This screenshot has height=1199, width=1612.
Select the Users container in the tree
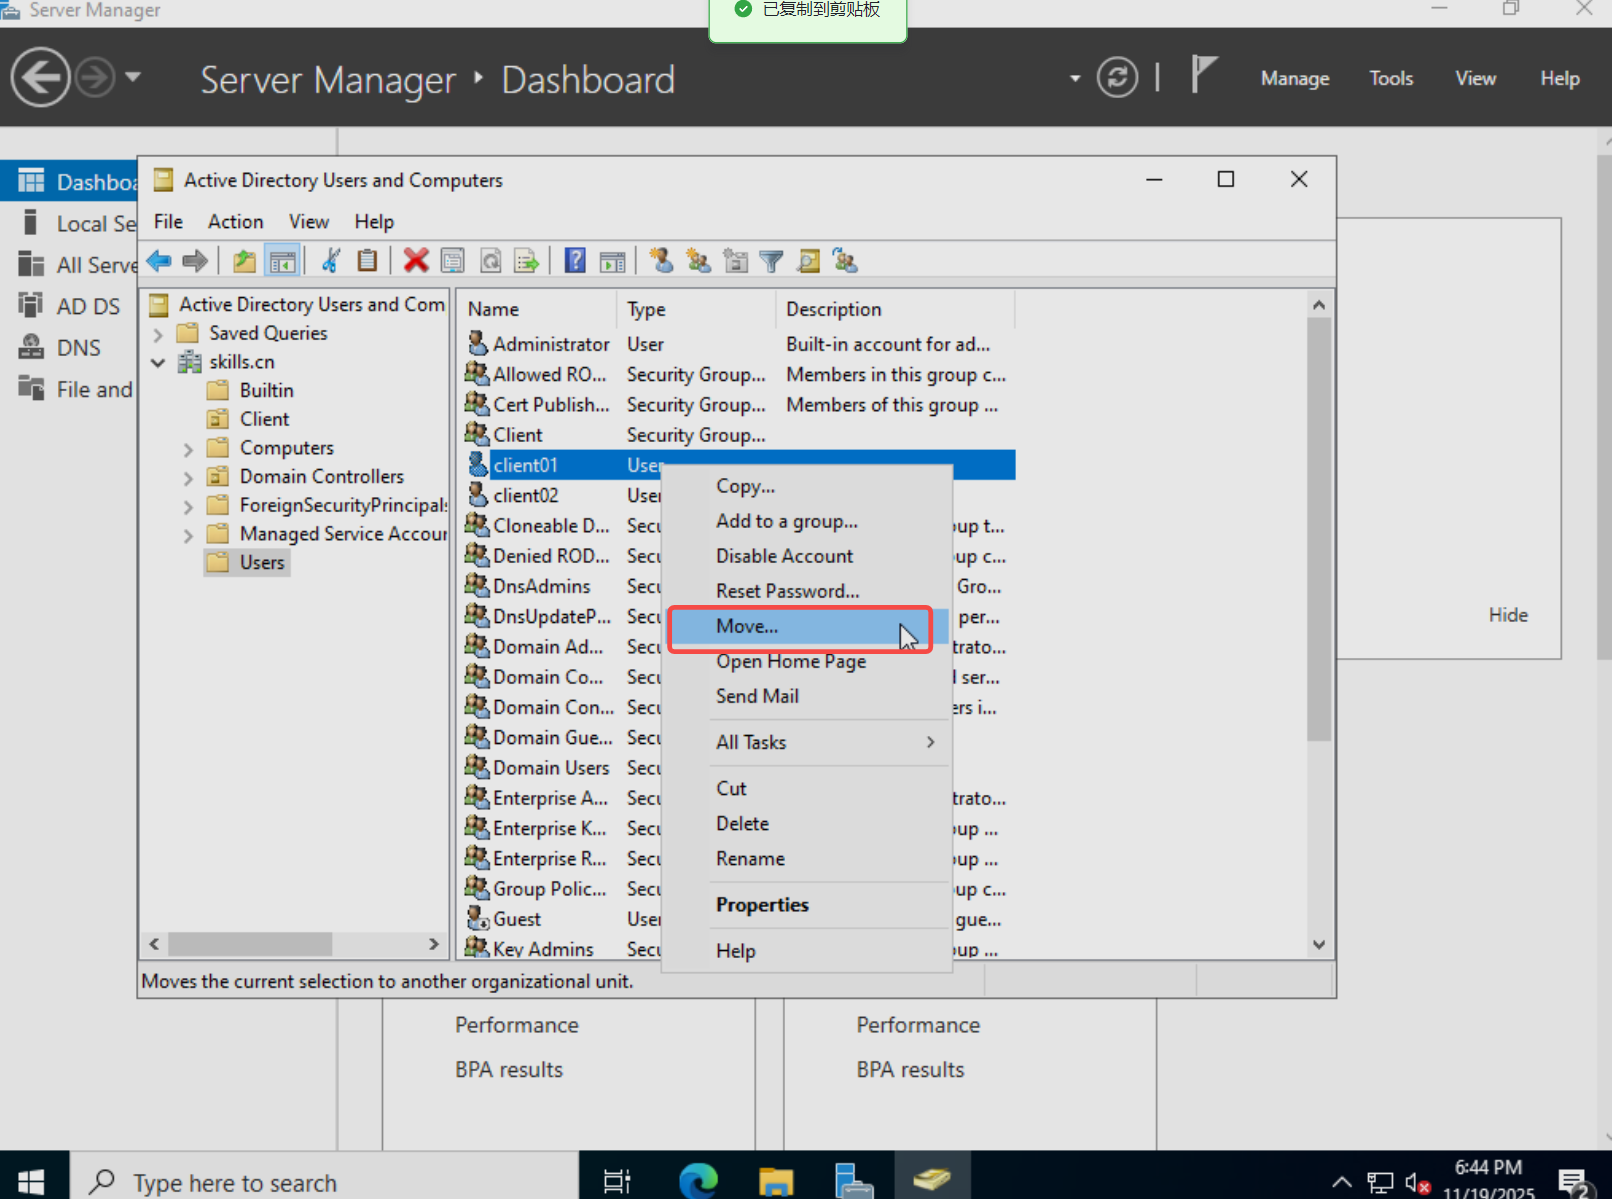(x=247, y=563)
